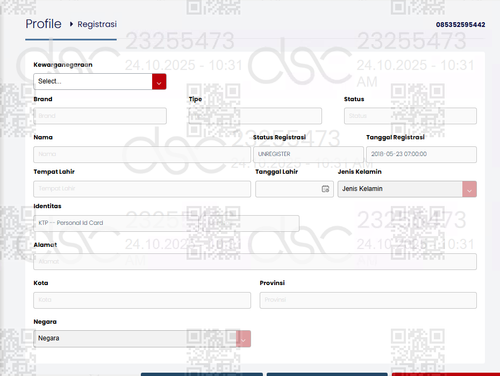Screen dimensions: 500x376
Task: Click the Registrasi breadcrumb item
Action: [x=97, y=24]
